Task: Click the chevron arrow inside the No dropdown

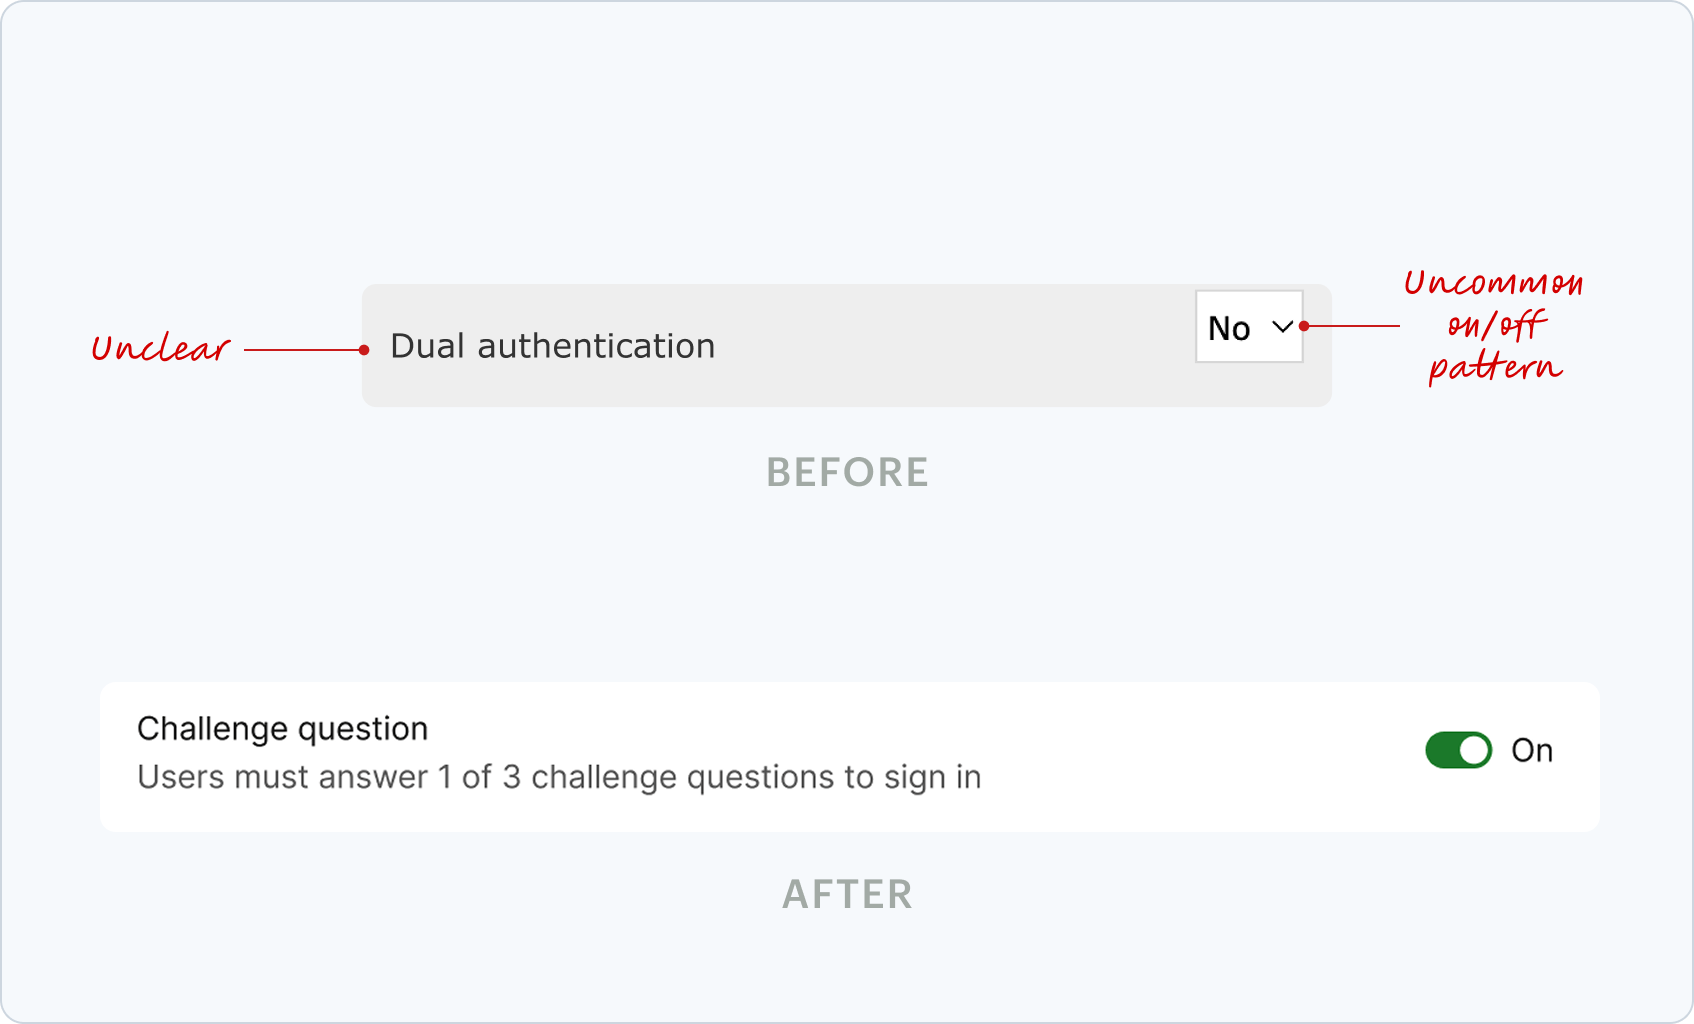Action: (x=1282, y=327)
